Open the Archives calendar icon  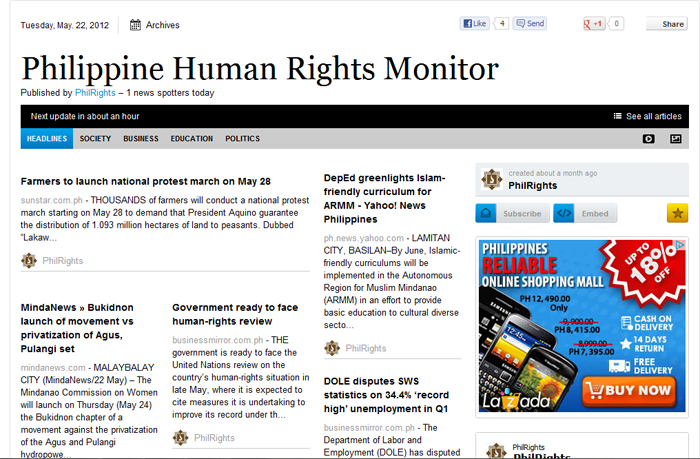(x=135, y=24)
